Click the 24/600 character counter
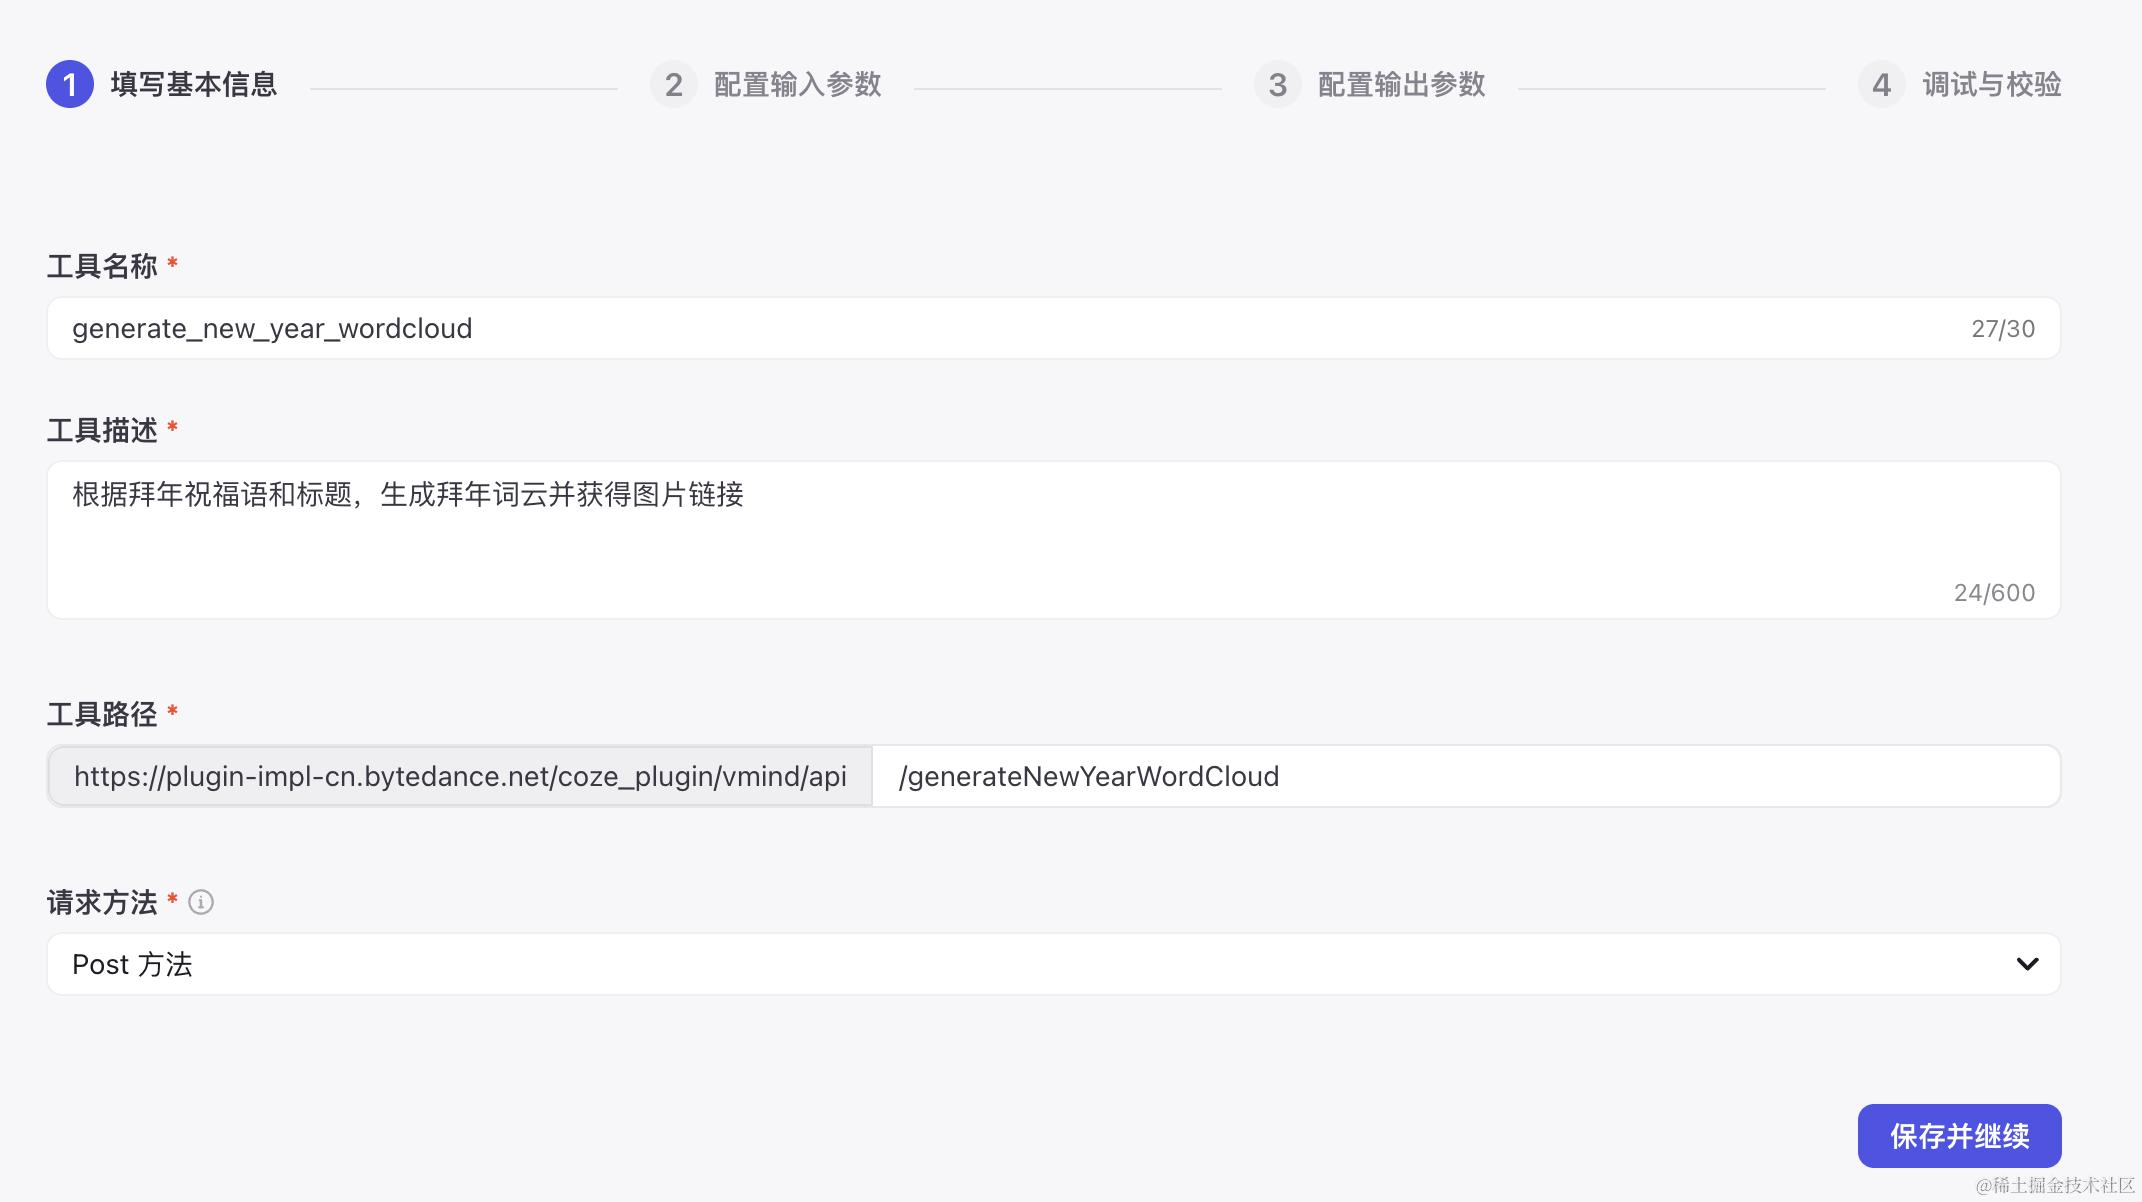Screen dimensions: 2142x1202 1994,593
